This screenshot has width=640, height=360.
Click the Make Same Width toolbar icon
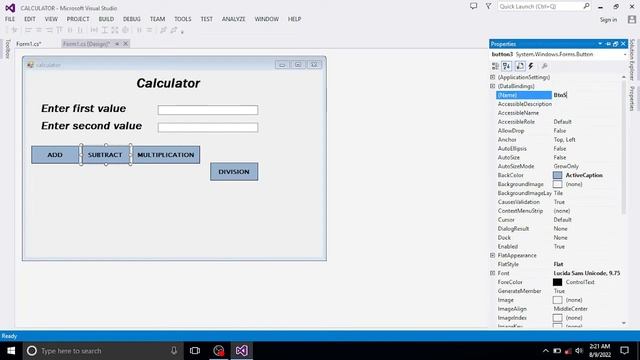coord(94,30)
